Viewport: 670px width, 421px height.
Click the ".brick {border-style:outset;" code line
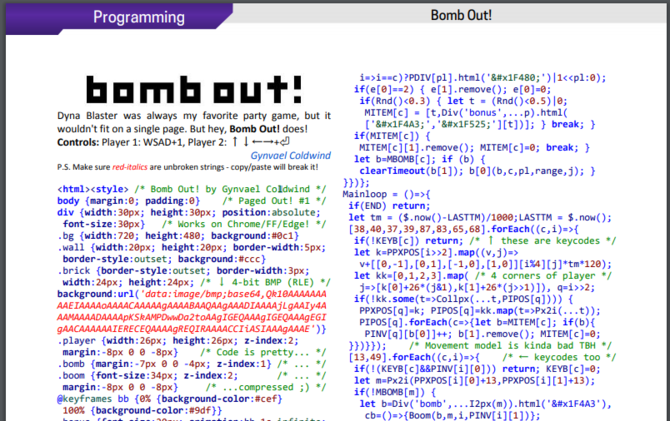tap(183, 271)
